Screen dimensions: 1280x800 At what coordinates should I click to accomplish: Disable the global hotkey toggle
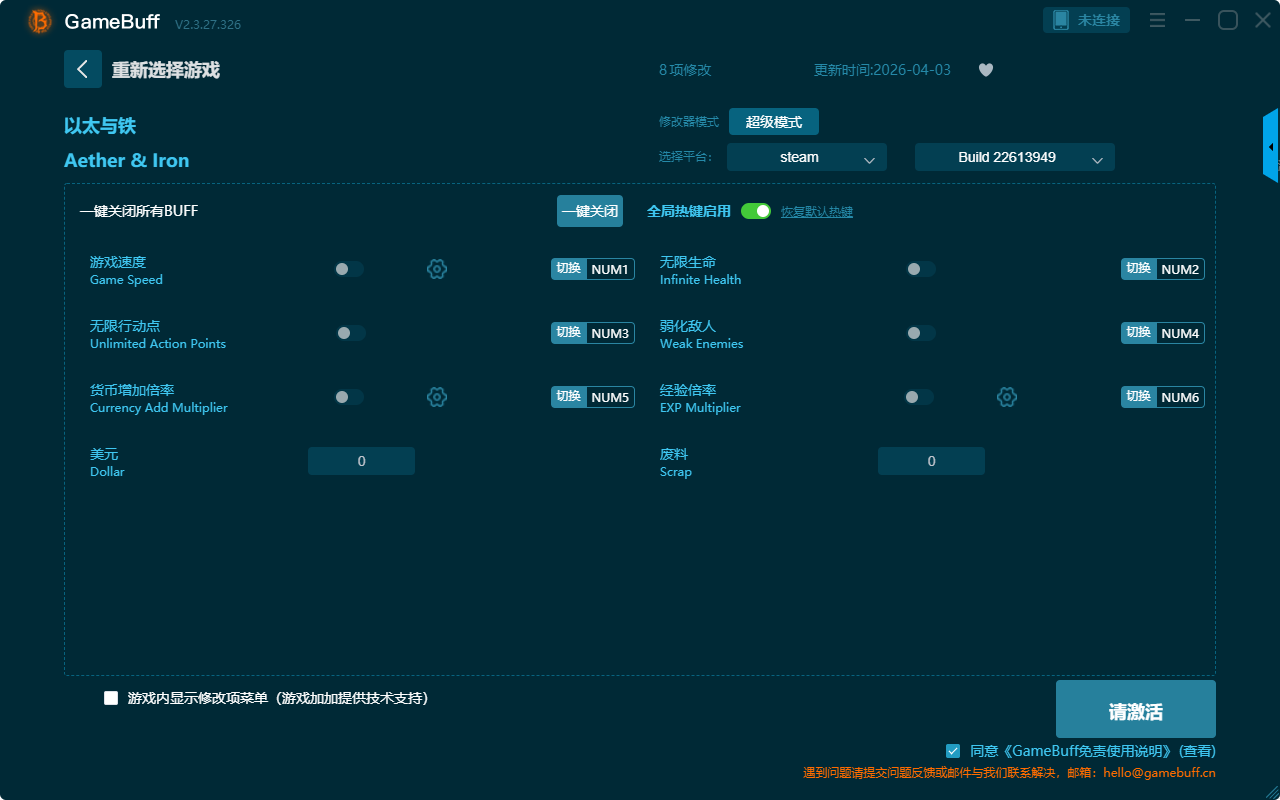tap(756, 211)
